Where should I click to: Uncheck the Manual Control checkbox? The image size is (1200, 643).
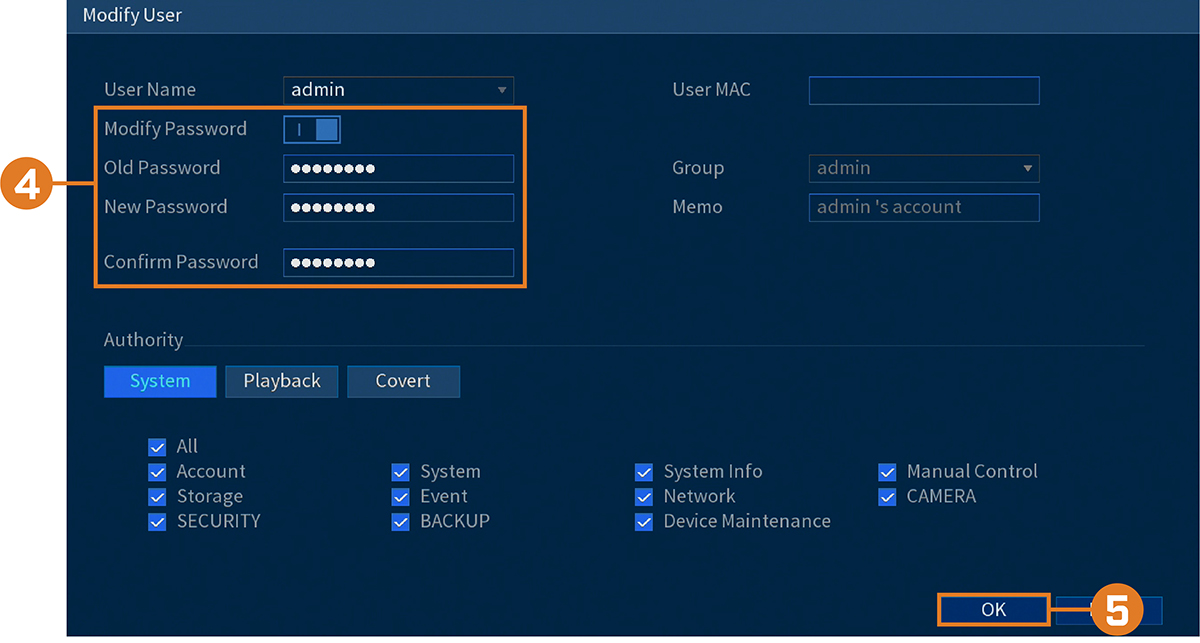point(887,472)
